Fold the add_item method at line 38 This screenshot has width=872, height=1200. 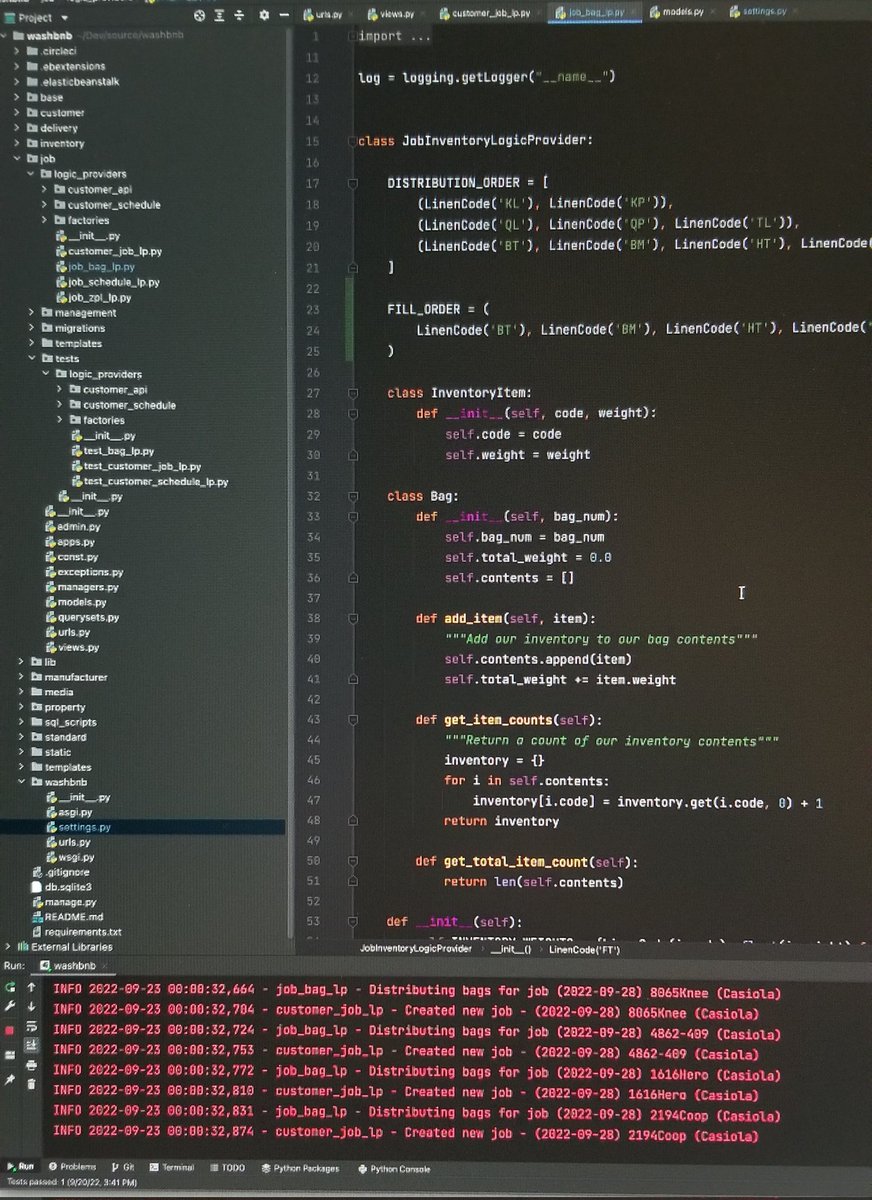coord(352,619)
